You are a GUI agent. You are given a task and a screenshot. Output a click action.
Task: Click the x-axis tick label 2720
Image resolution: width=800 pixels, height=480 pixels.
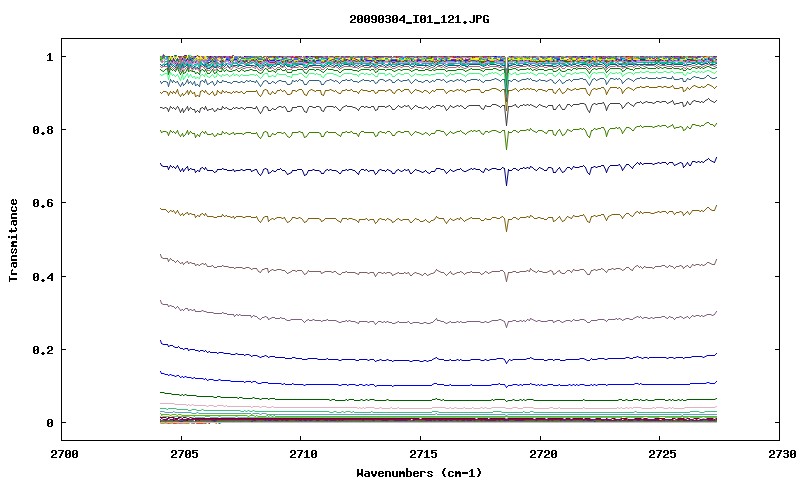point(543,454)
